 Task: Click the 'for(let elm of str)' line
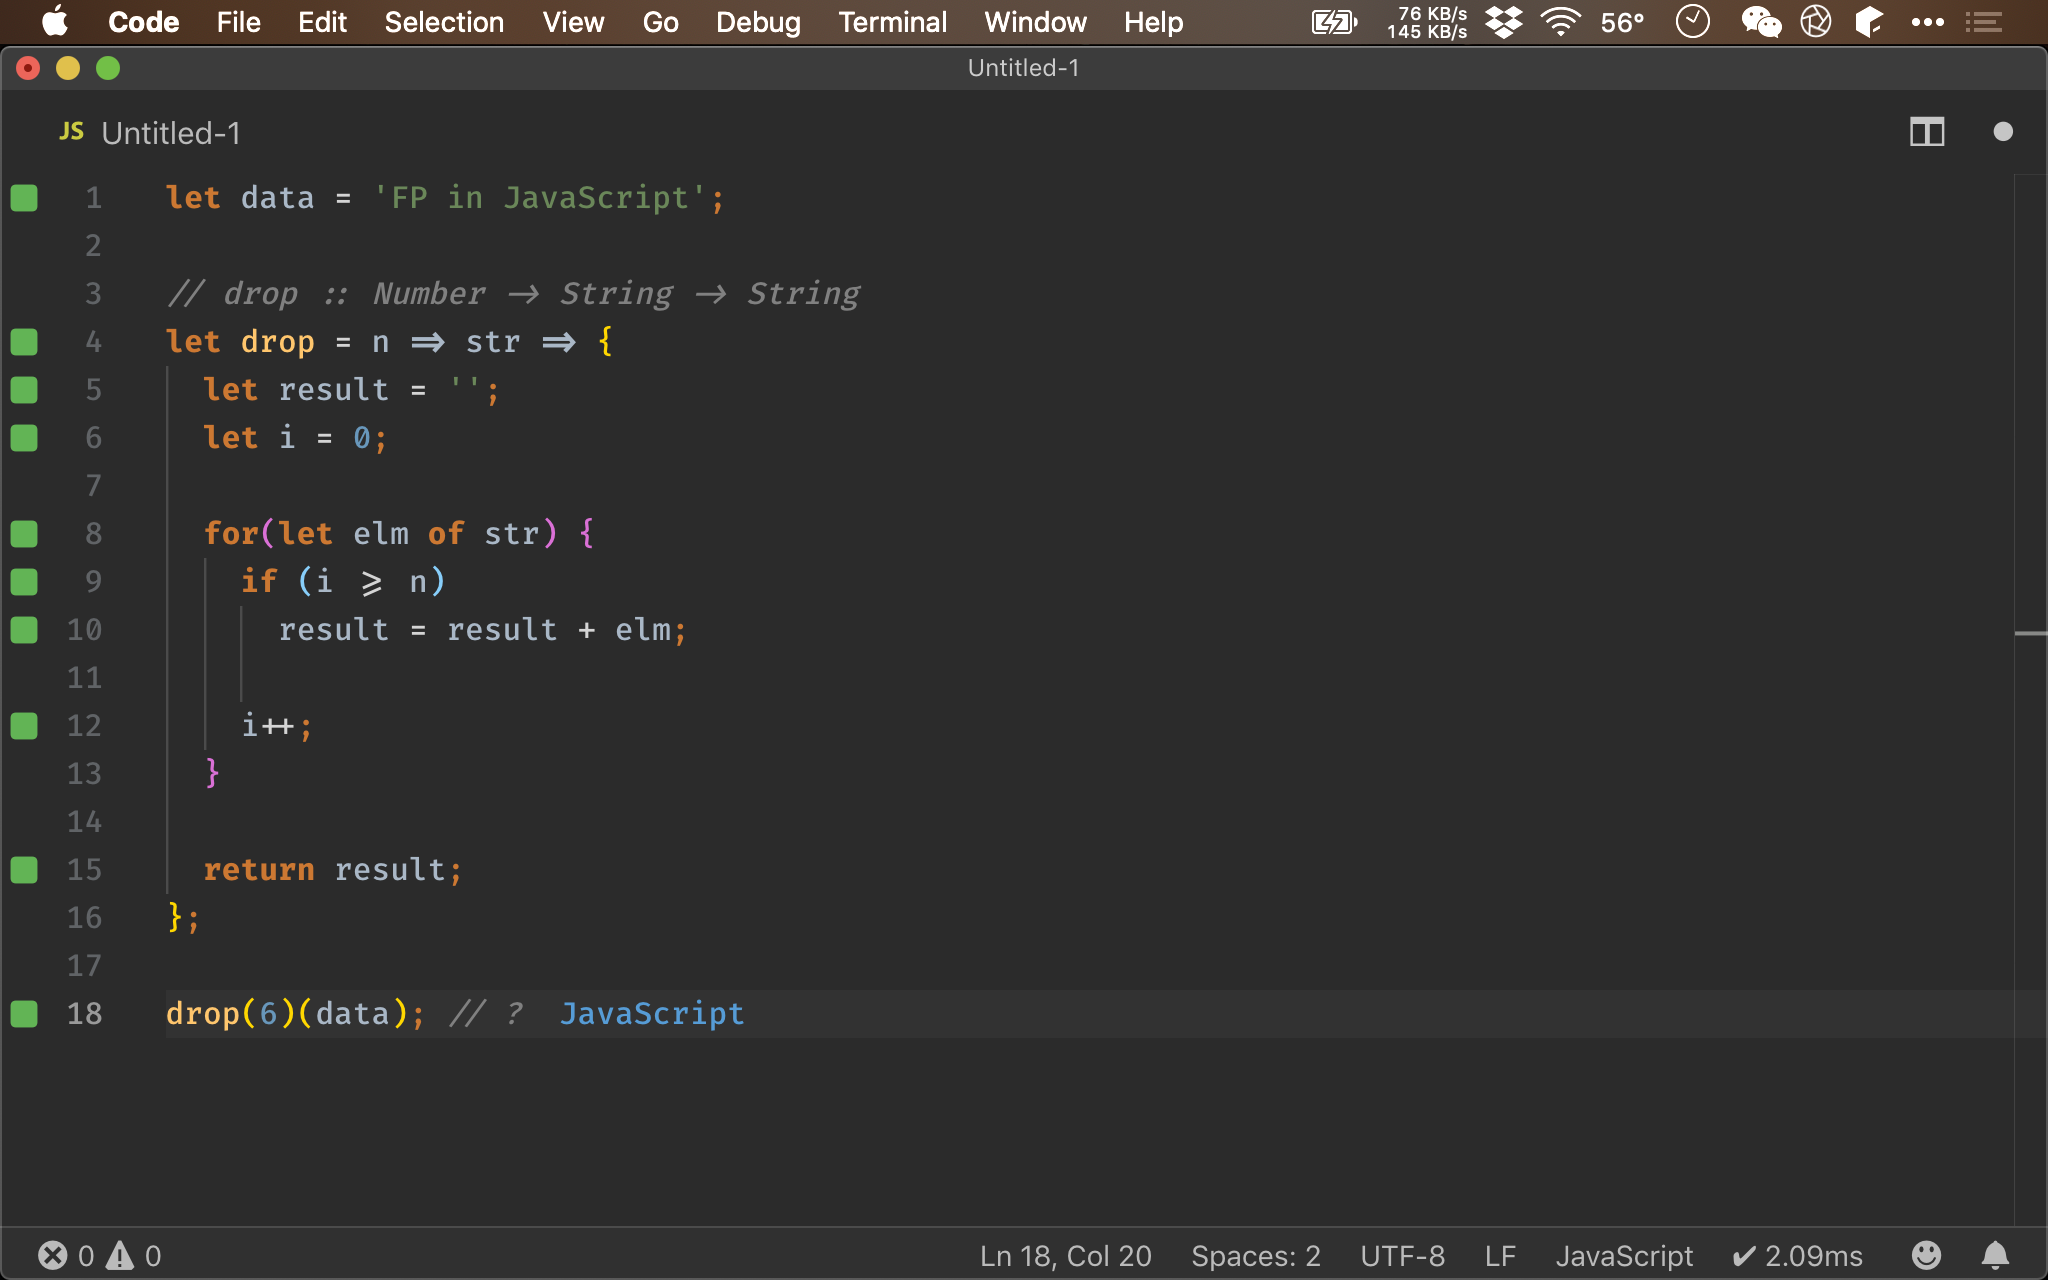click(398, 534)
